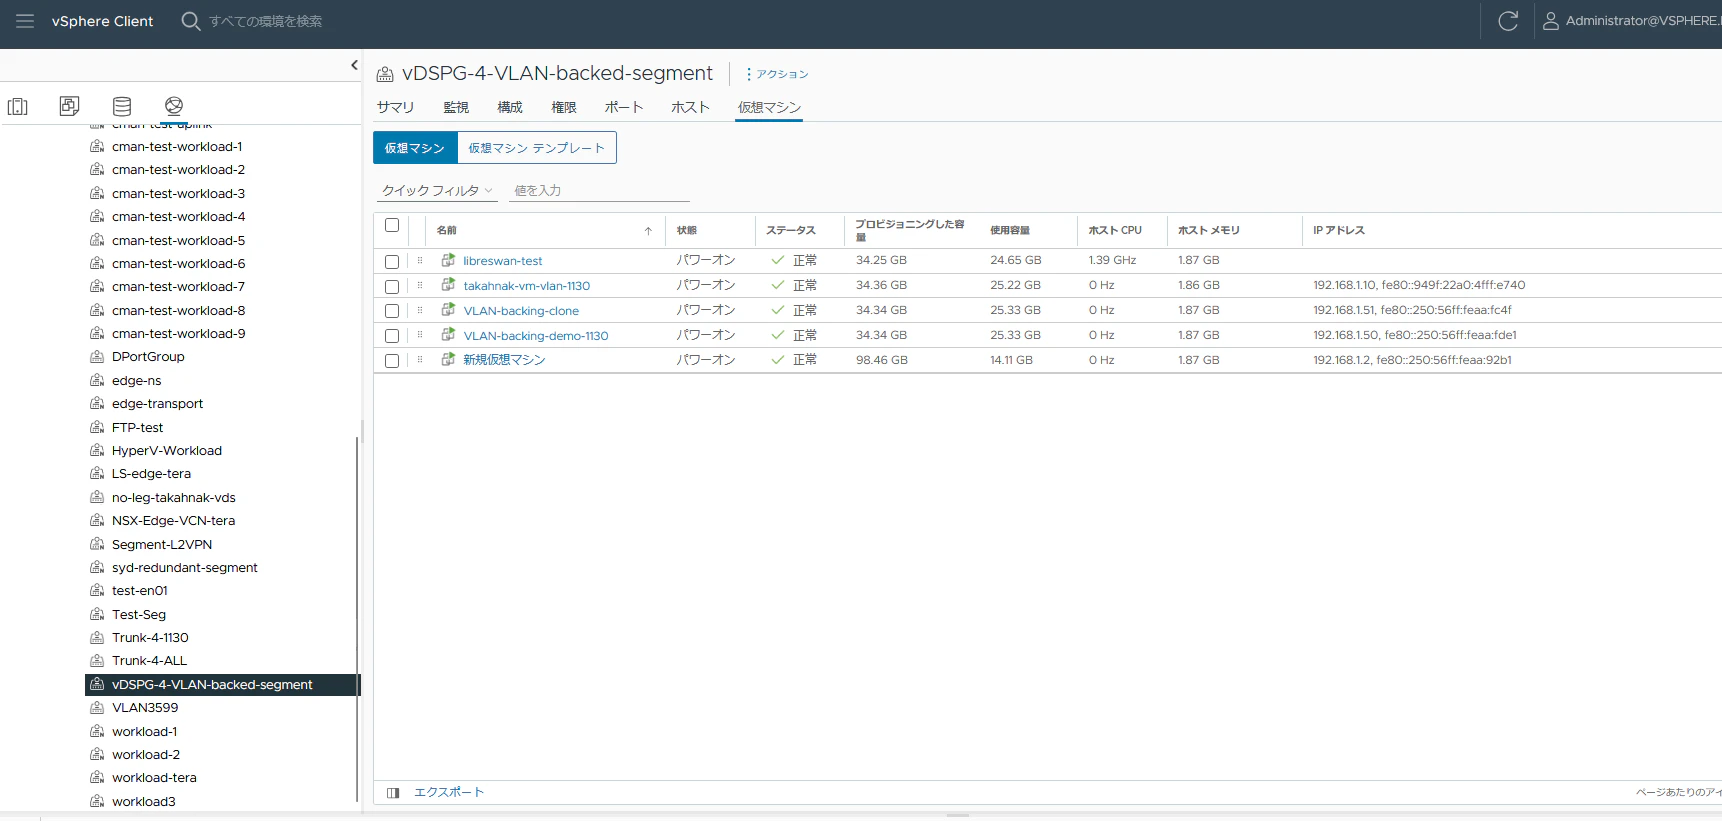The image size is (1722, 821).
Task: Click the 新規仮想マシン VM icon
Action: point(448,359)
